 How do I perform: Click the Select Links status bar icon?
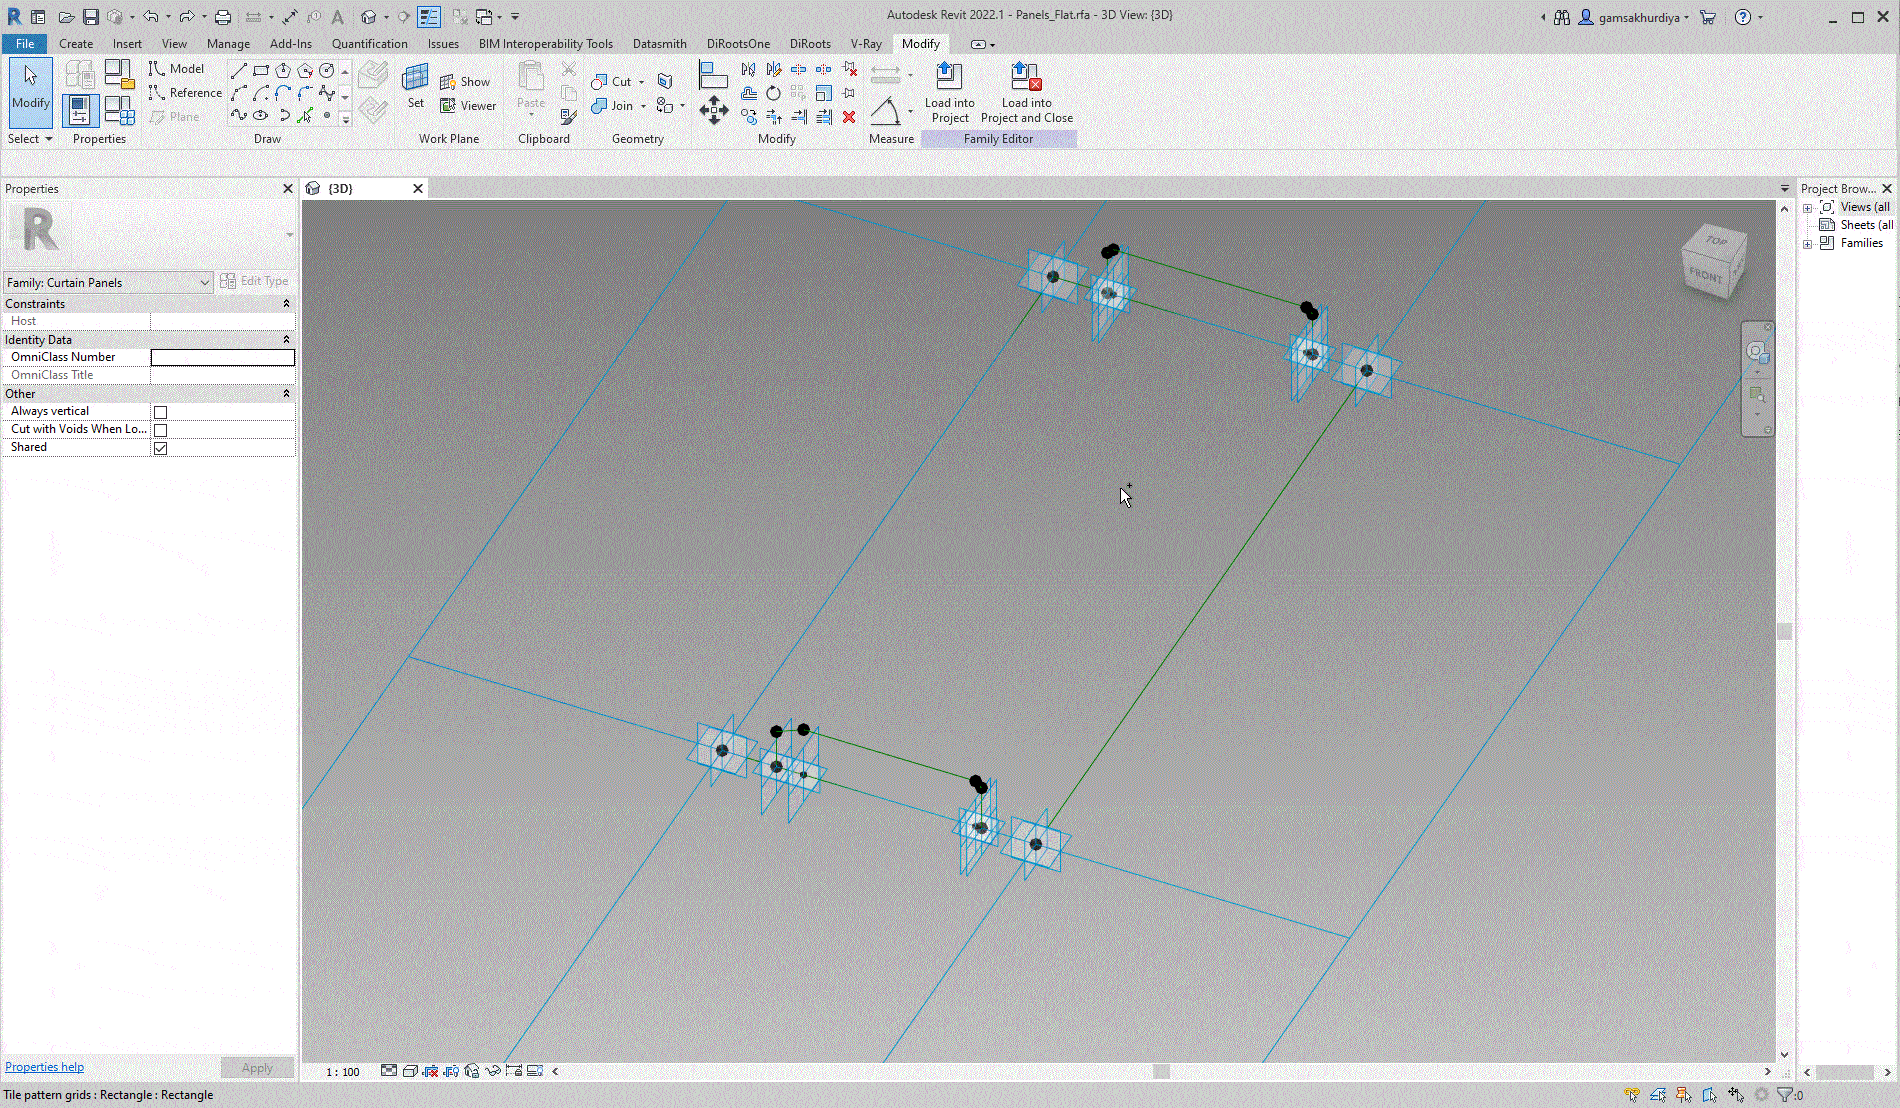(1632, 1095)
